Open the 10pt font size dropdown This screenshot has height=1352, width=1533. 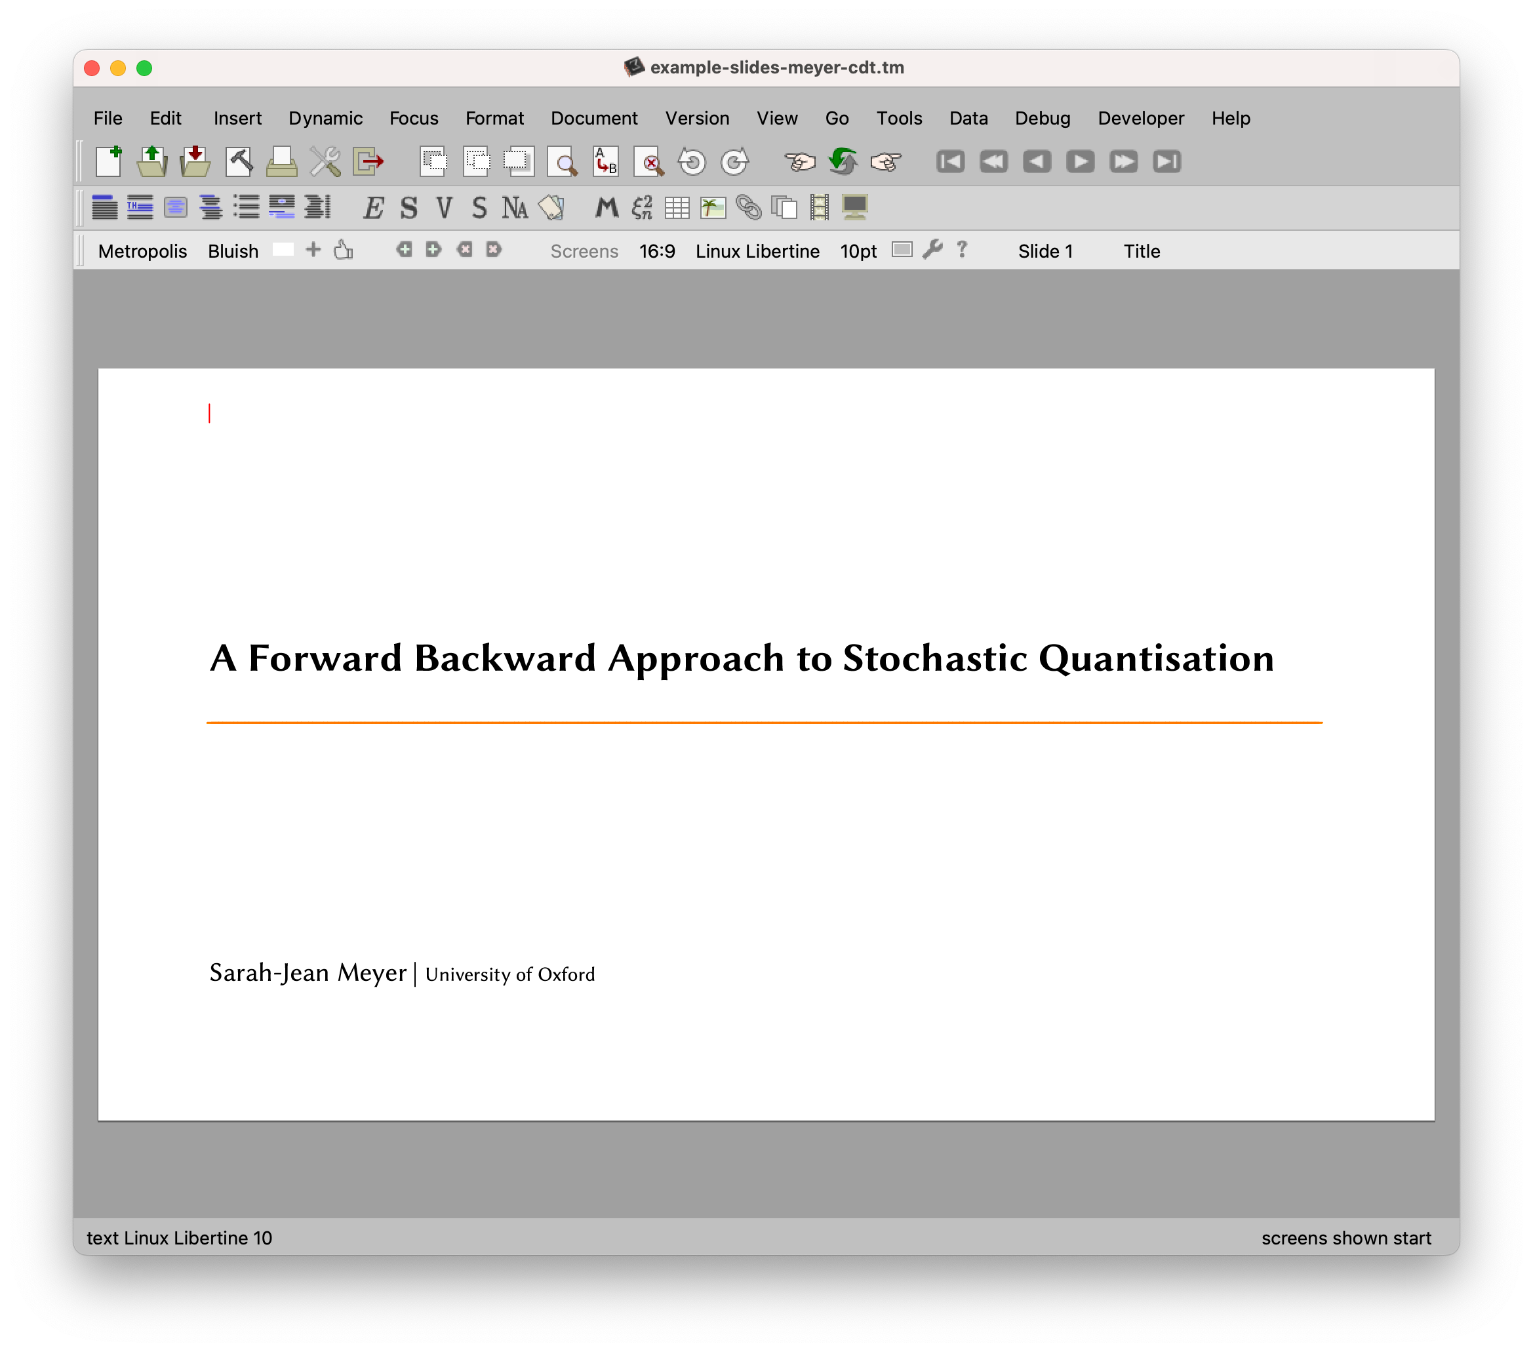point(859,251)
